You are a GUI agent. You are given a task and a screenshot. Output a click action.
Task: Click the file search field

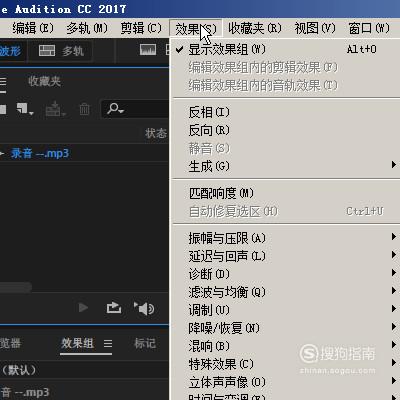click(x=135, y=109)
